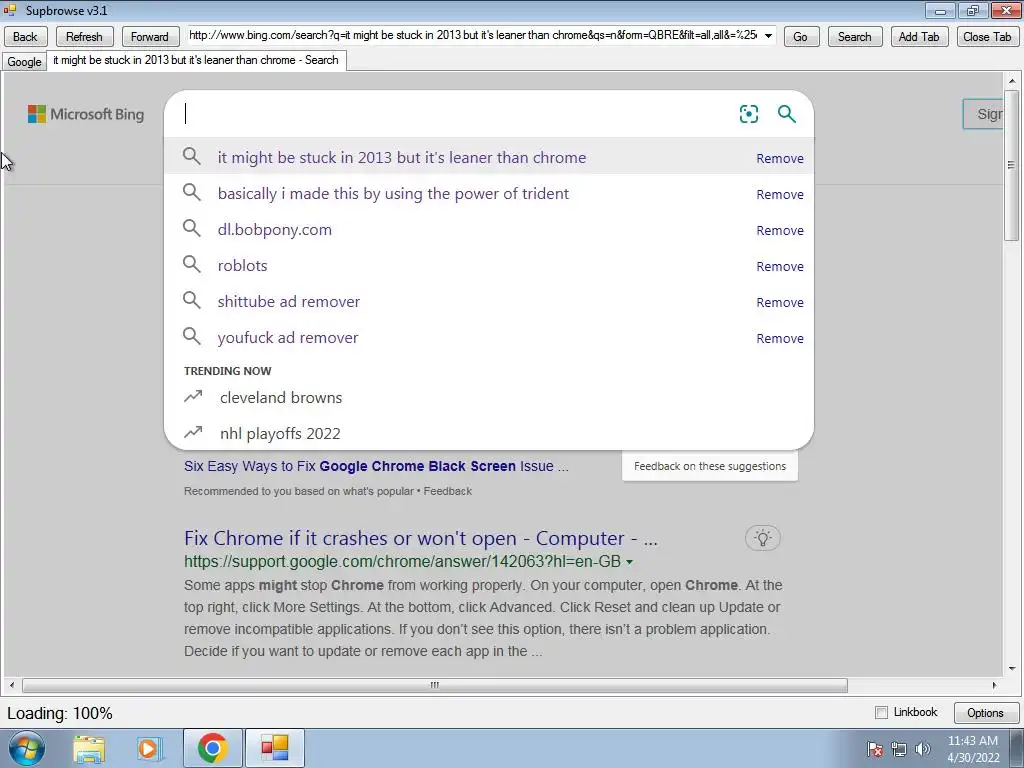Click 'Feedback on these suggestions'
1024x768 pixels.
710,466
